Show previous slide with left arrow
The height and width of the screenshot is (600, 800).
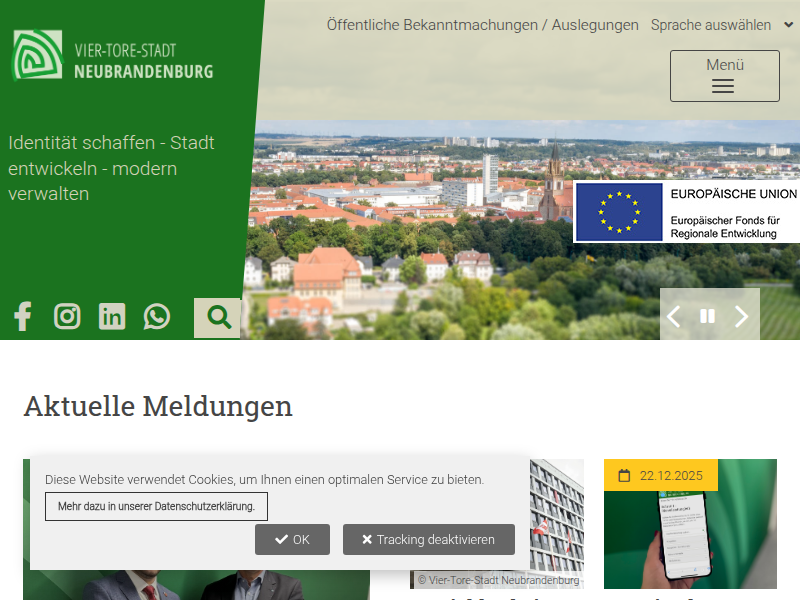pos(674,317)
